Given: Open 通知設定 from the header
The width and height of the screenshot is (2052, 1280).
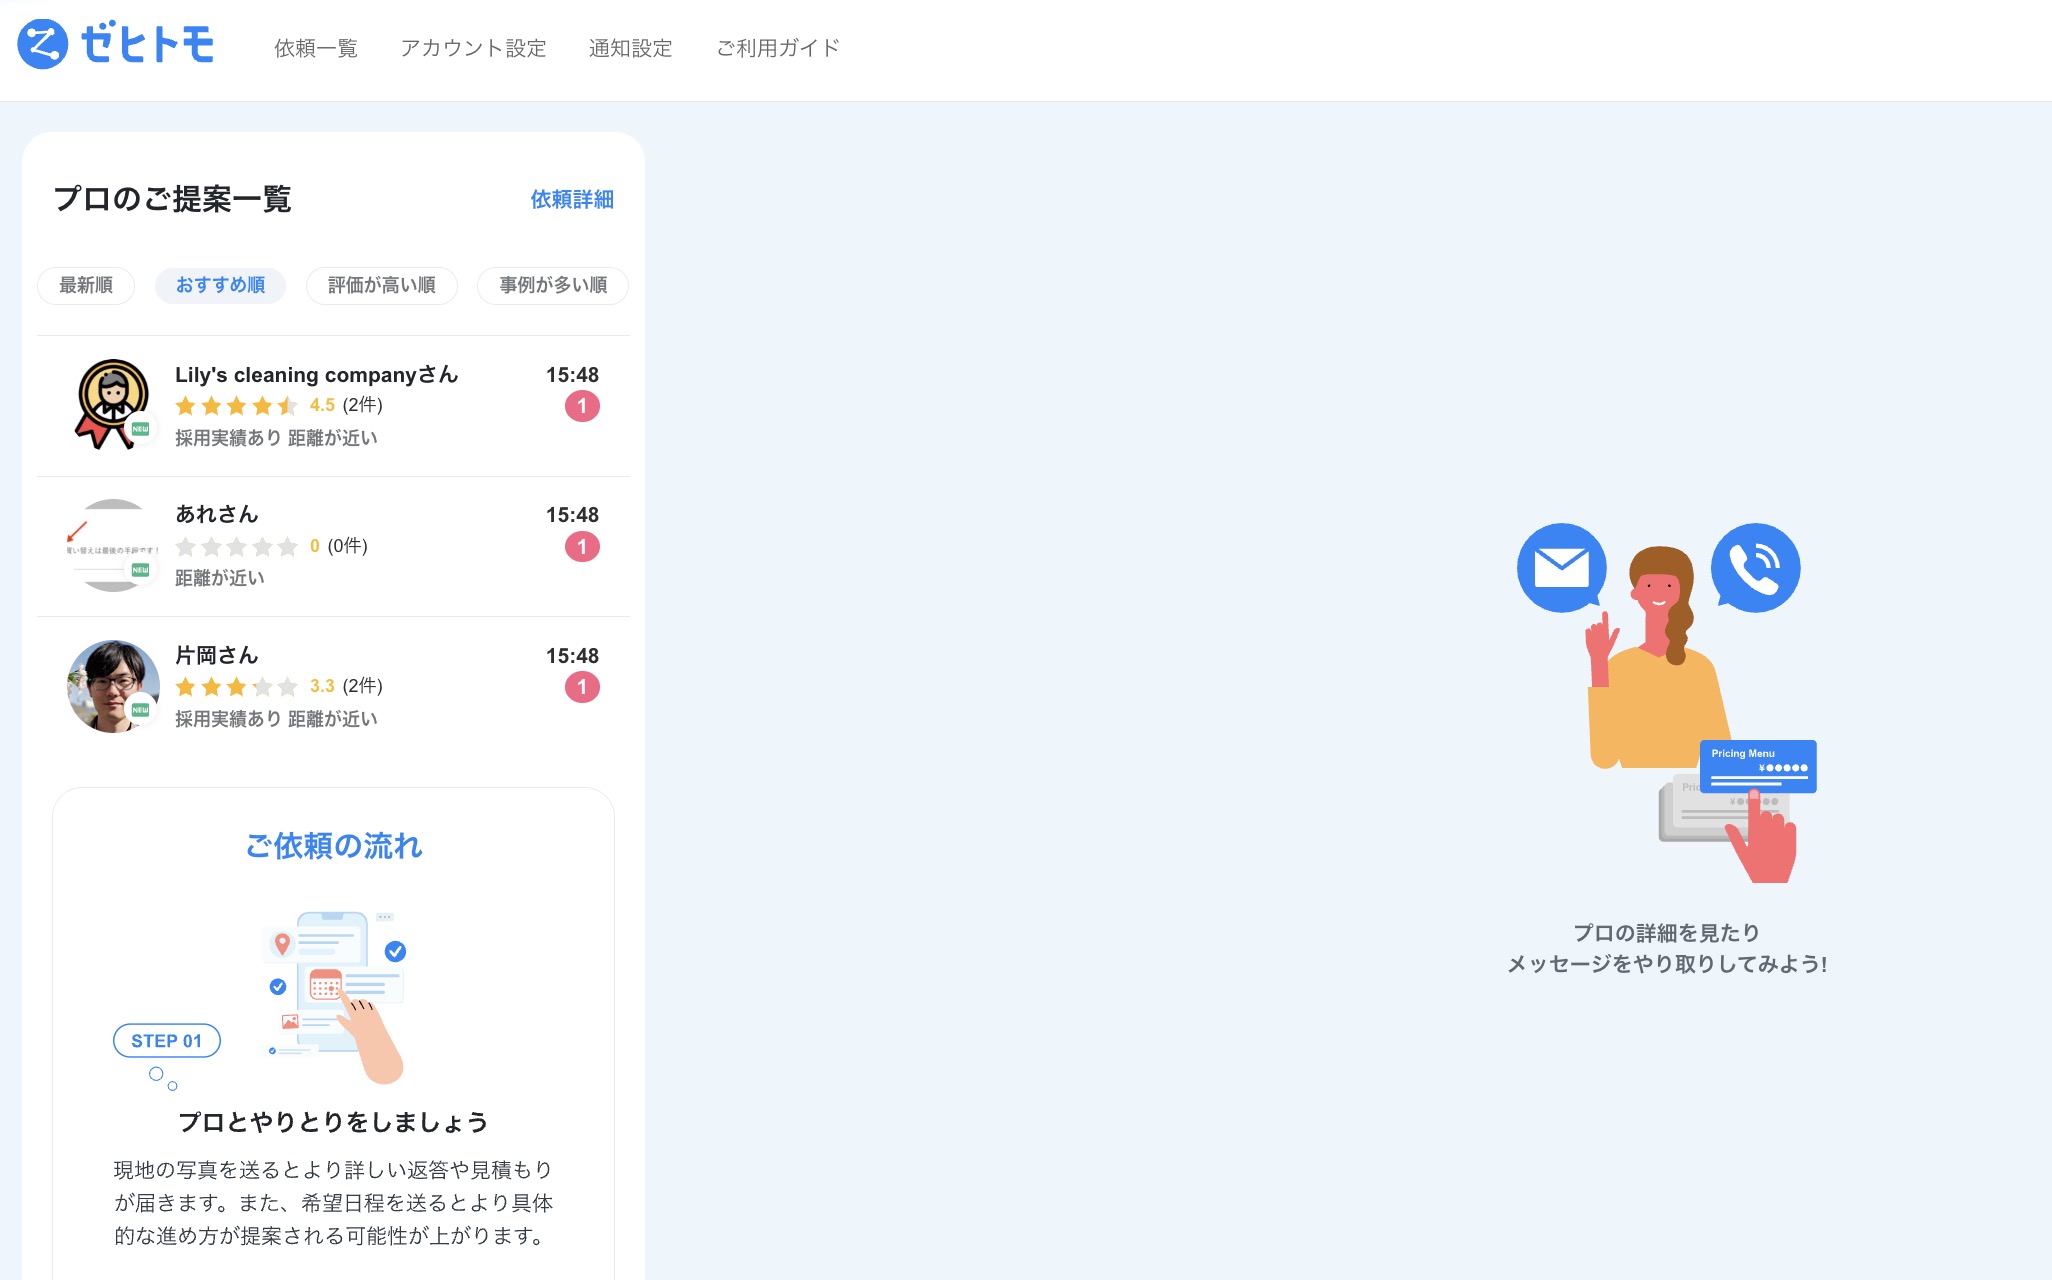Looking at the screenshot, I should (x=630, y=48).
